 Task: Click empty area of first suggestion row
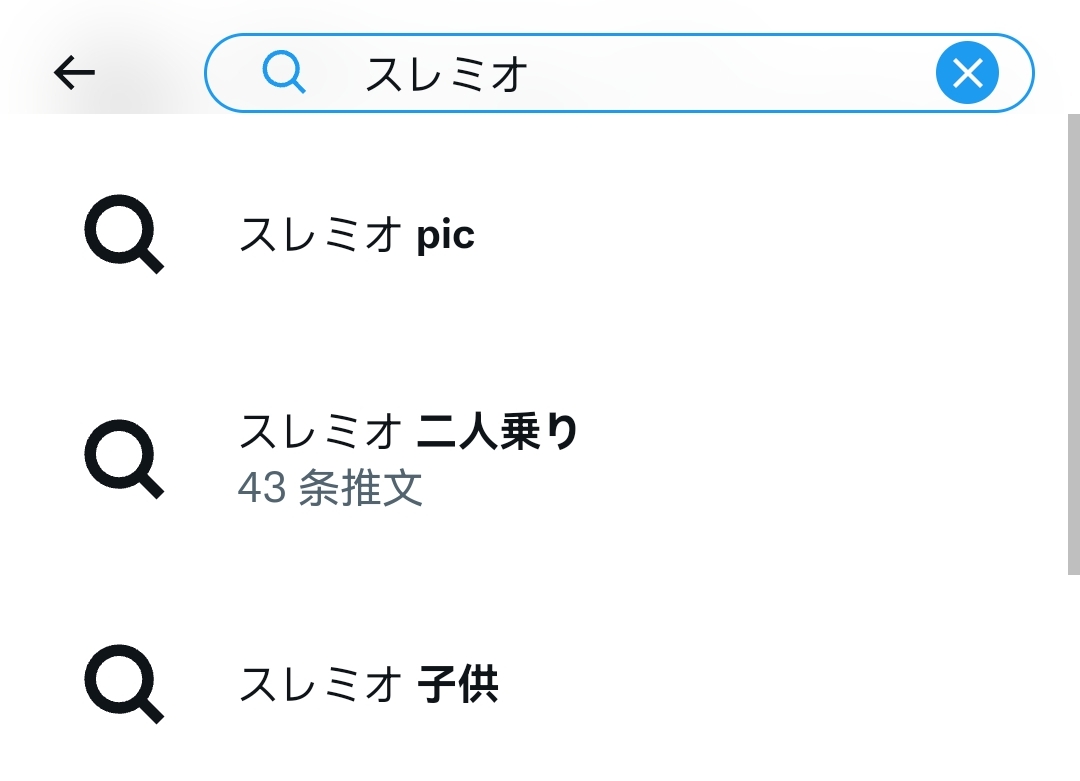click(758, 234)
